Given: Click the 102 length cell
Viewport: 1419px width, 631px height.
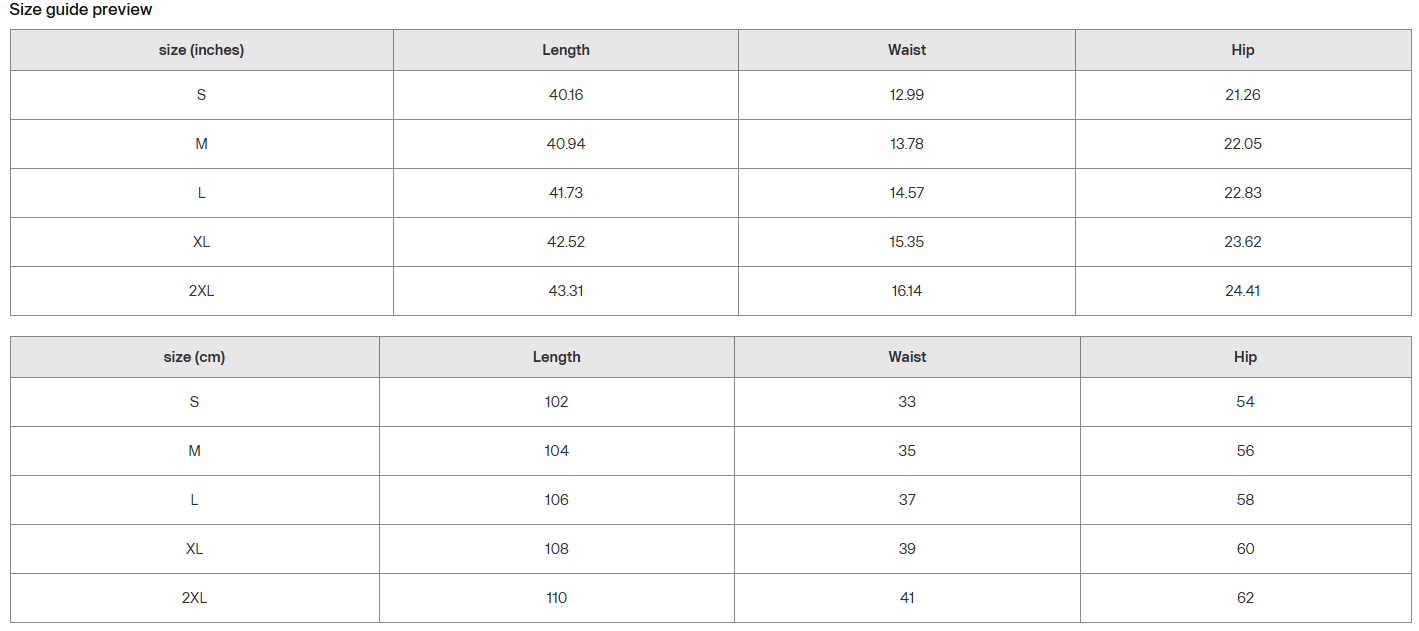Looking at the screenshot, I should pos(557,402).
